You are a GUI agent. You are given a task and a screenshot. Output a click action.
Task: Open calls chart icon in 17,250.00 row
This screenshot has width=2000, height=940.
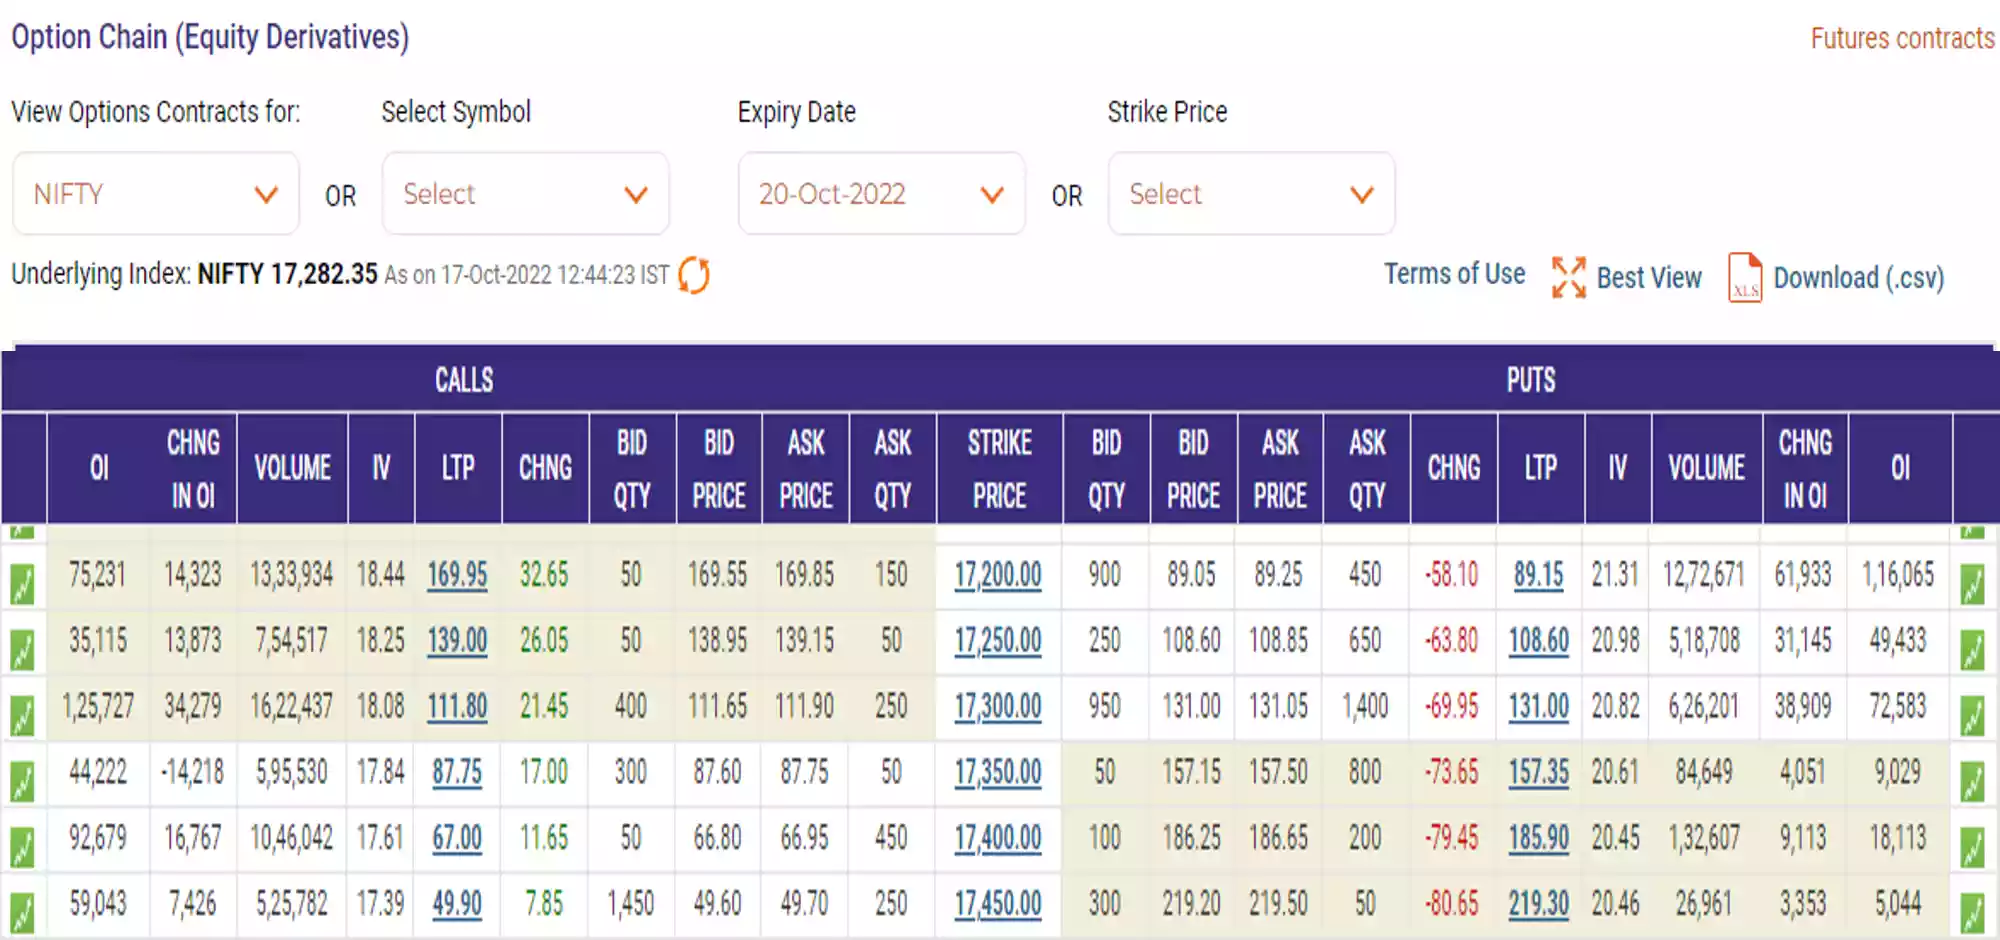point(22,650)
